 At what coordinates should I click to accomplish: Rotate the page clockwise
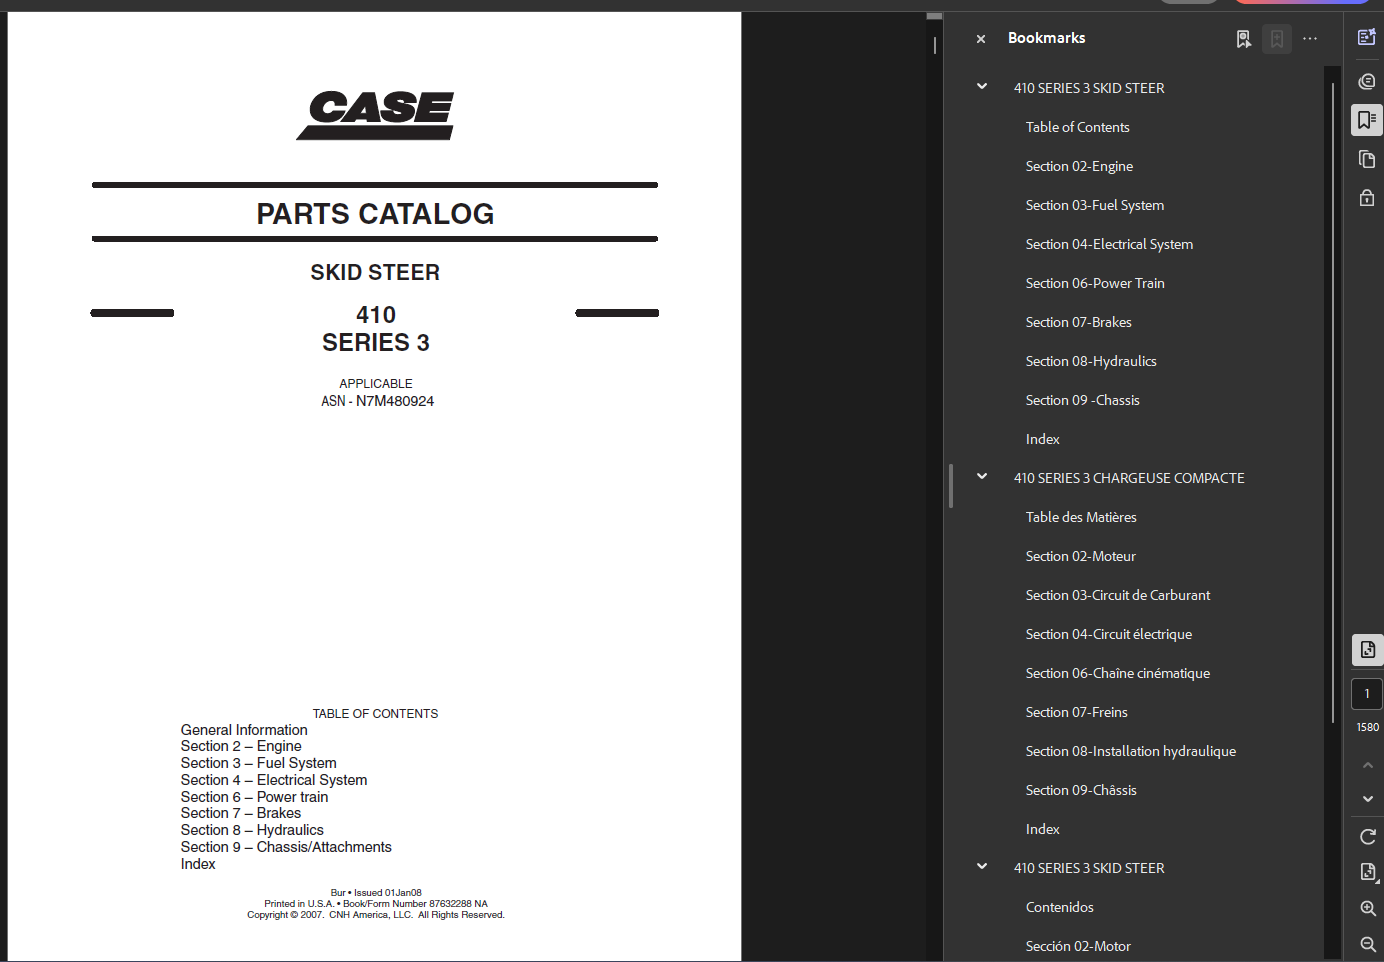pos(1368,836)
